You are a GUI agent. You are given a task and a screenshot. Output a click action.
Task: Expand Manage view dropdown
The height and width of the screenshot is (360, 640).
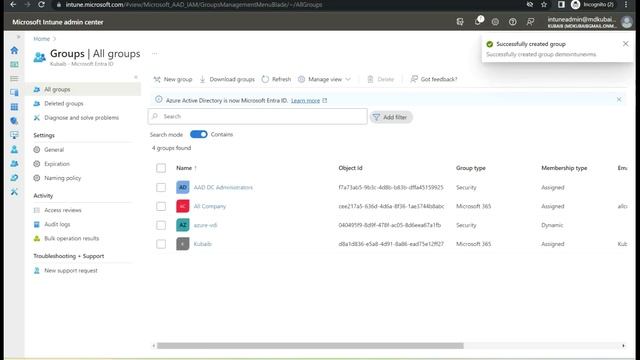click(324, 79)
